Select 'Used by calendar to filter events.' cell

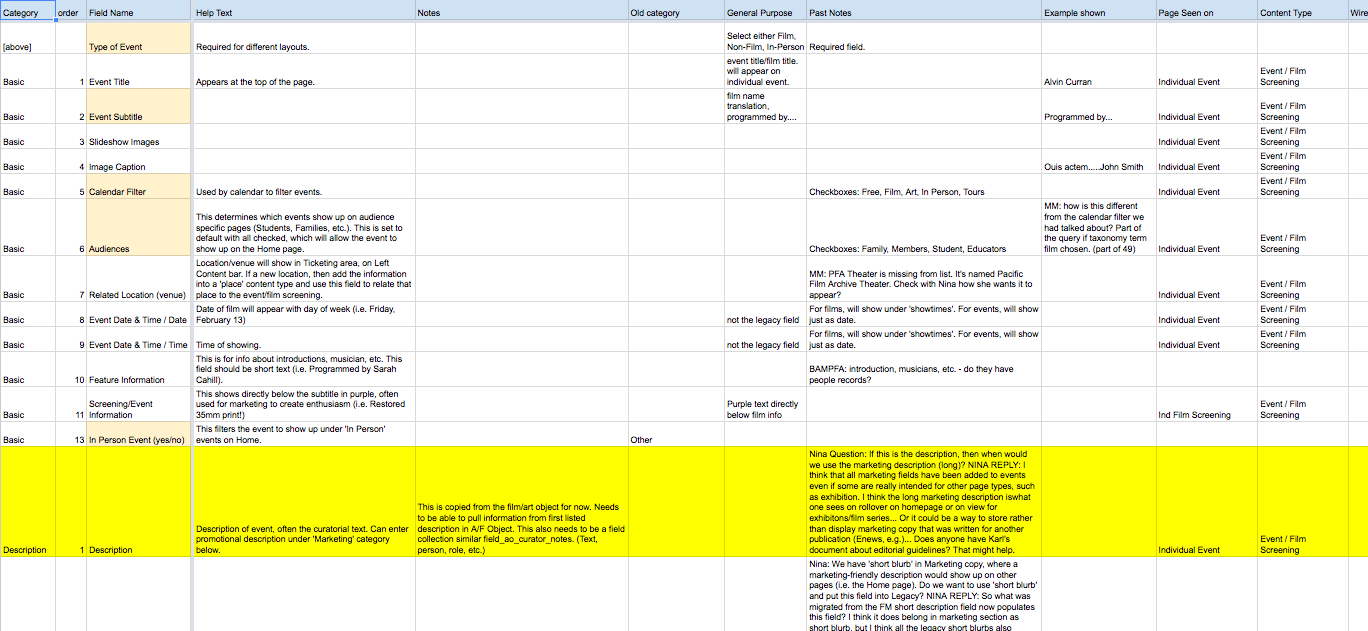point(303,186)
